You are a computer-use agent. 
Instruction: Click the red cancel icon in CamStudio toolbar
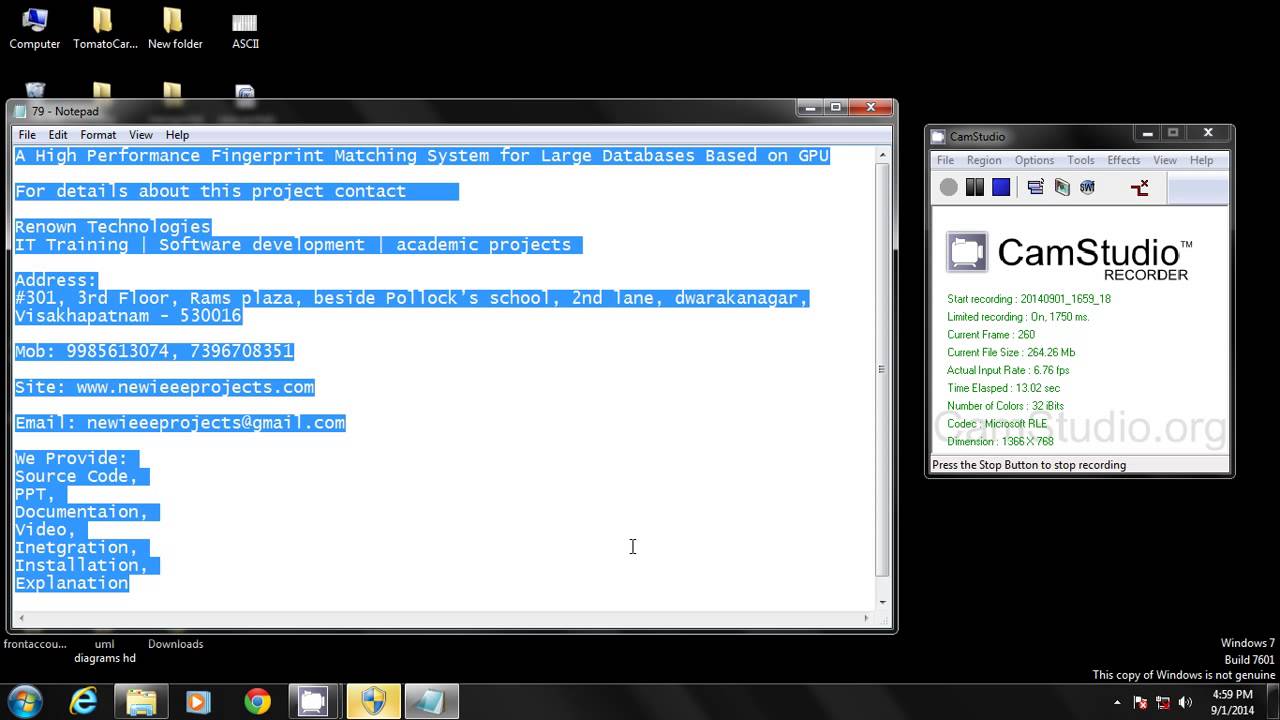point(1139,187)
